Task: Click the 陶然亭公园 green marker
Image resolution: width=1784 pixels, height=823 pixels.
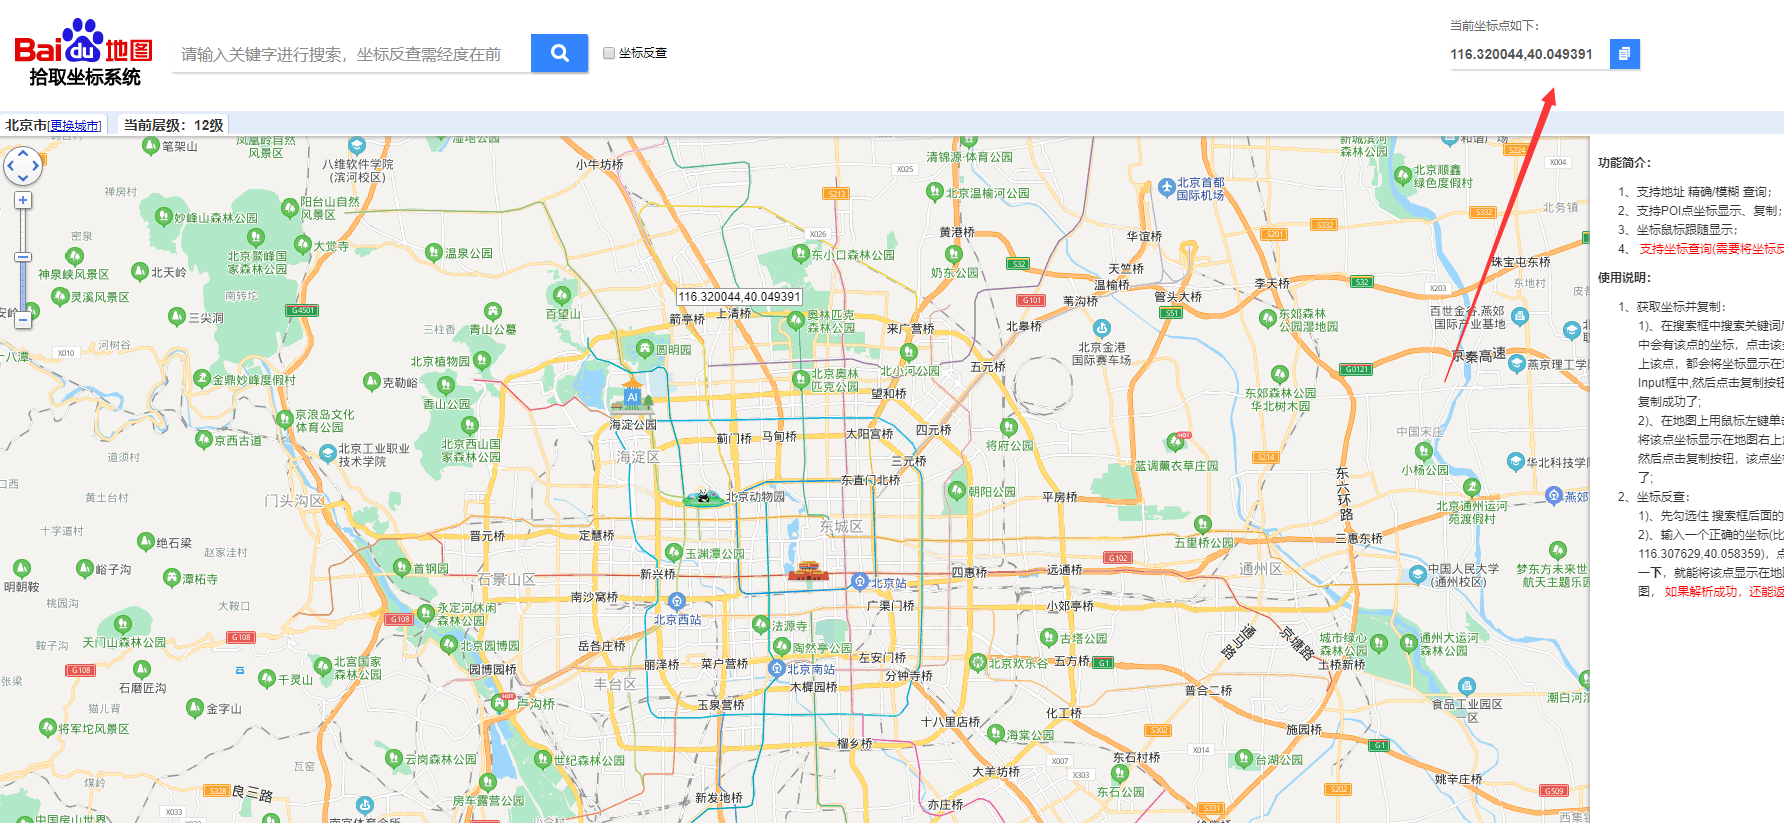Action: point(781,646)
